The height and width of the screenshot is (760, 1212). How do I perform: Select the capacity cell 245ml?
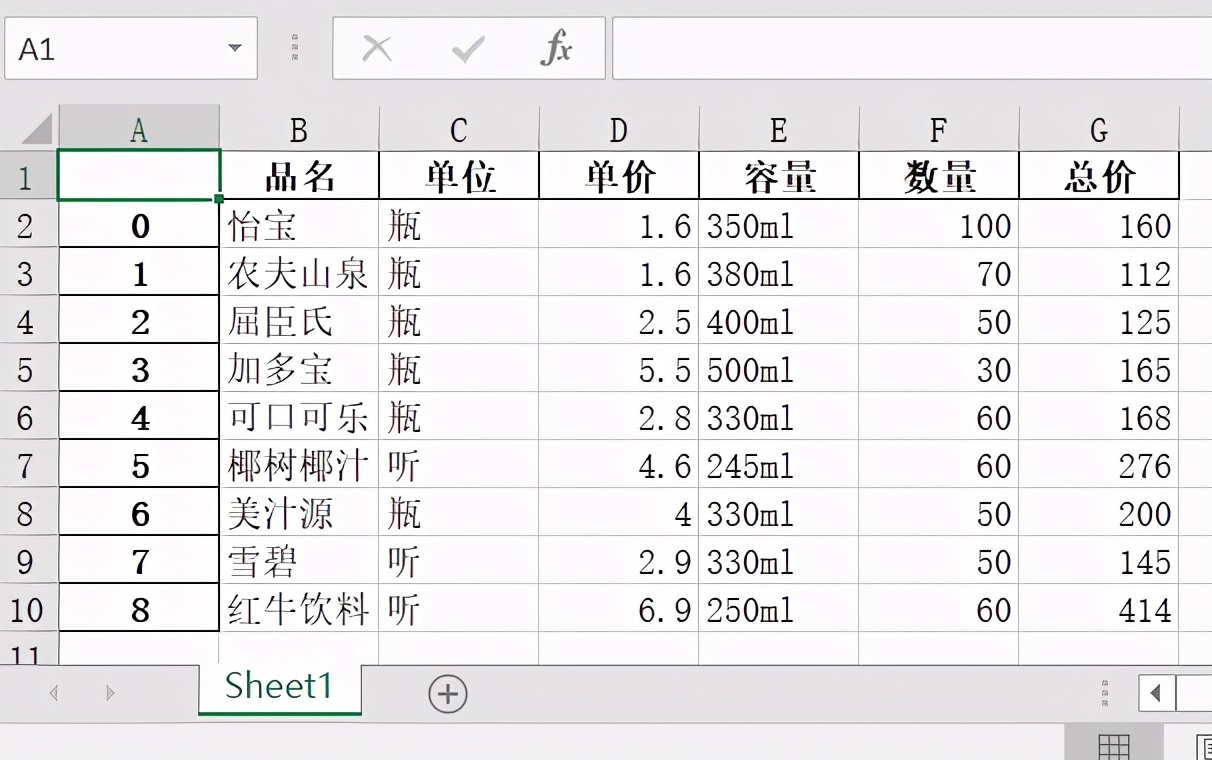(x=779, y=465)
